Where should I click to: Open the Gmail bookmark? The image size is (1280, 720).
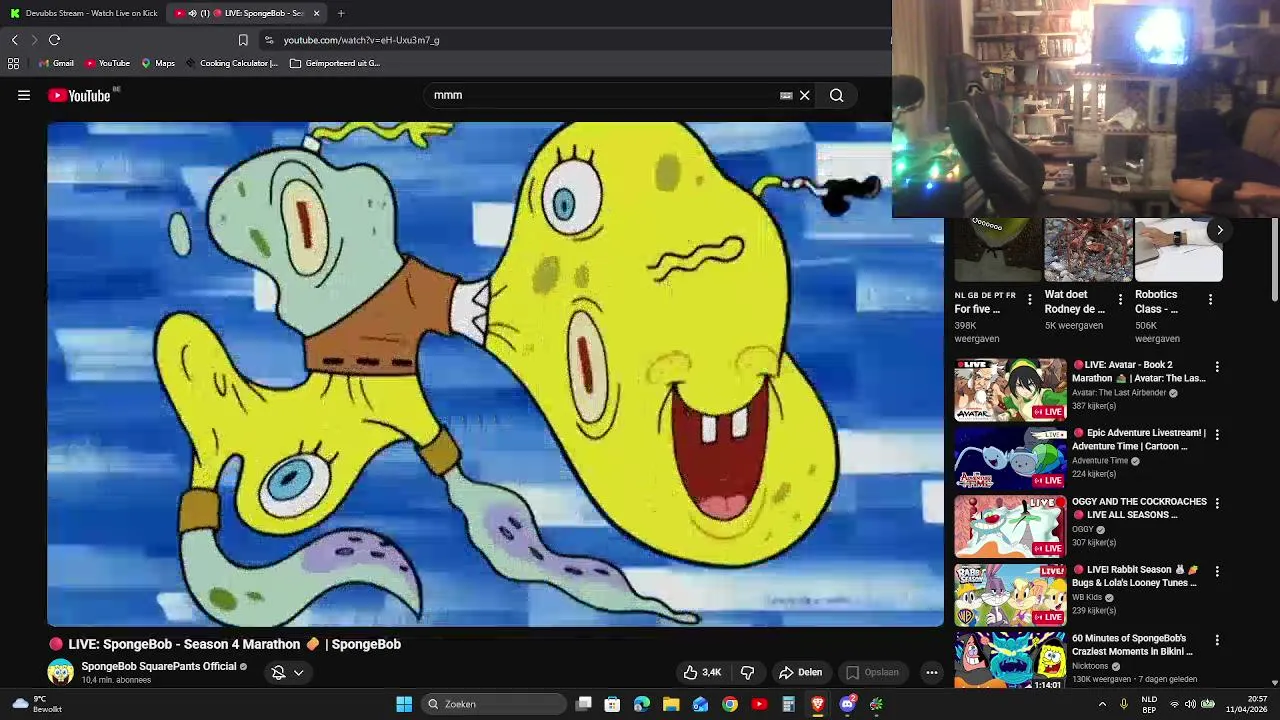56,63
